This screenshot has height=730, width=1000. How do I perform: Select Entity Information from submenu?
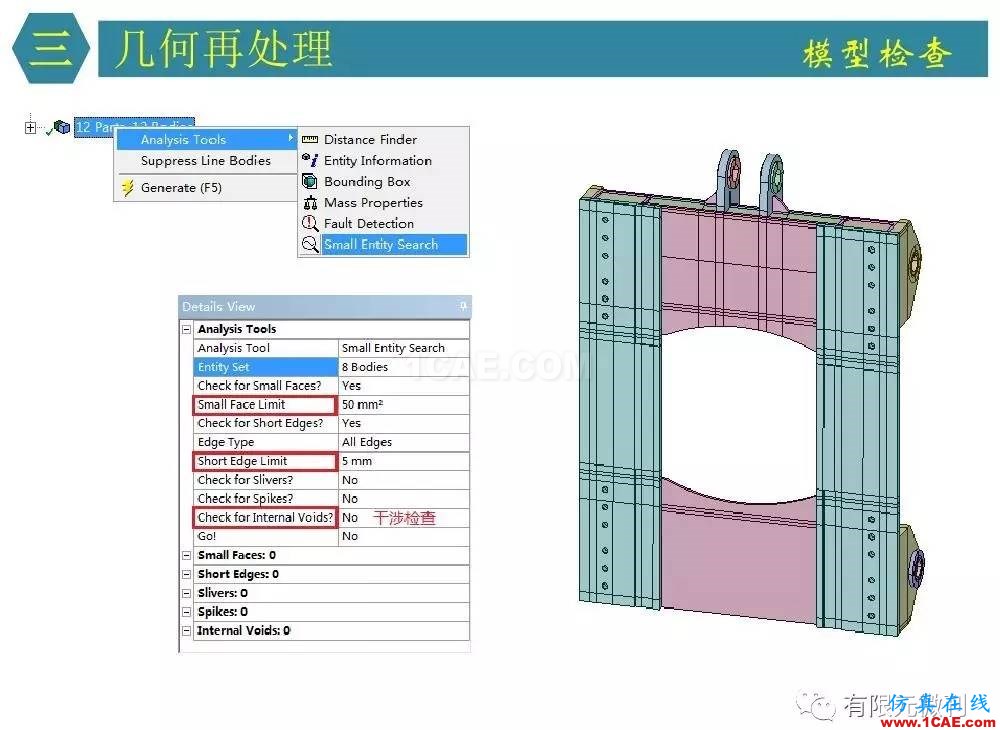point(384,161)
